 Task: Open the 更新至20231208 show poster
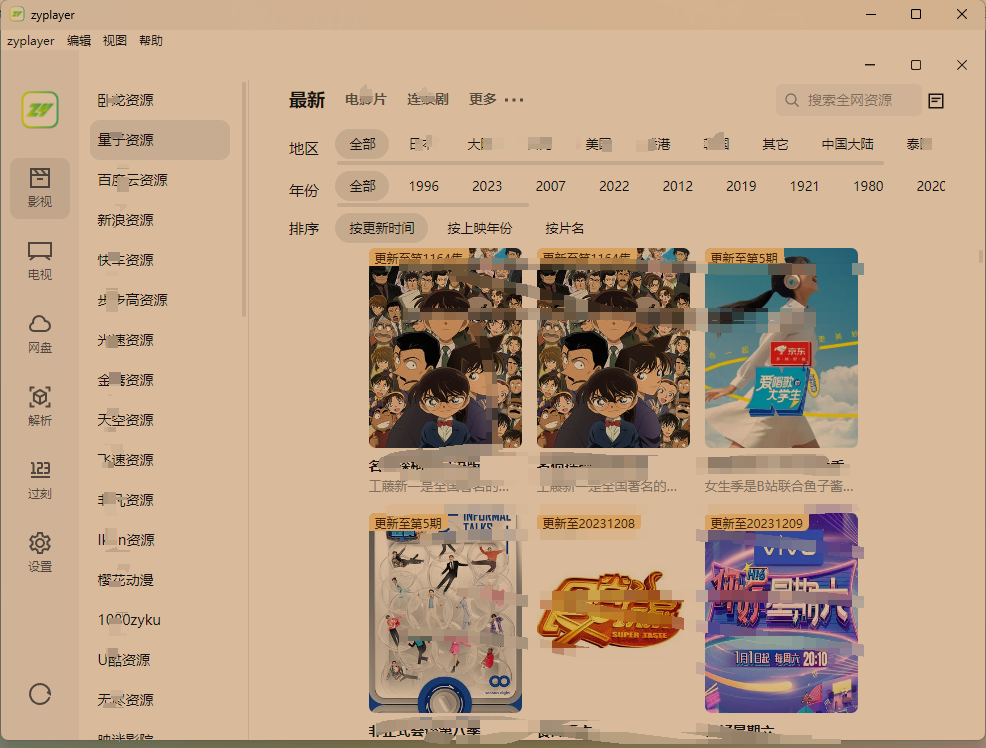point(613,613)
